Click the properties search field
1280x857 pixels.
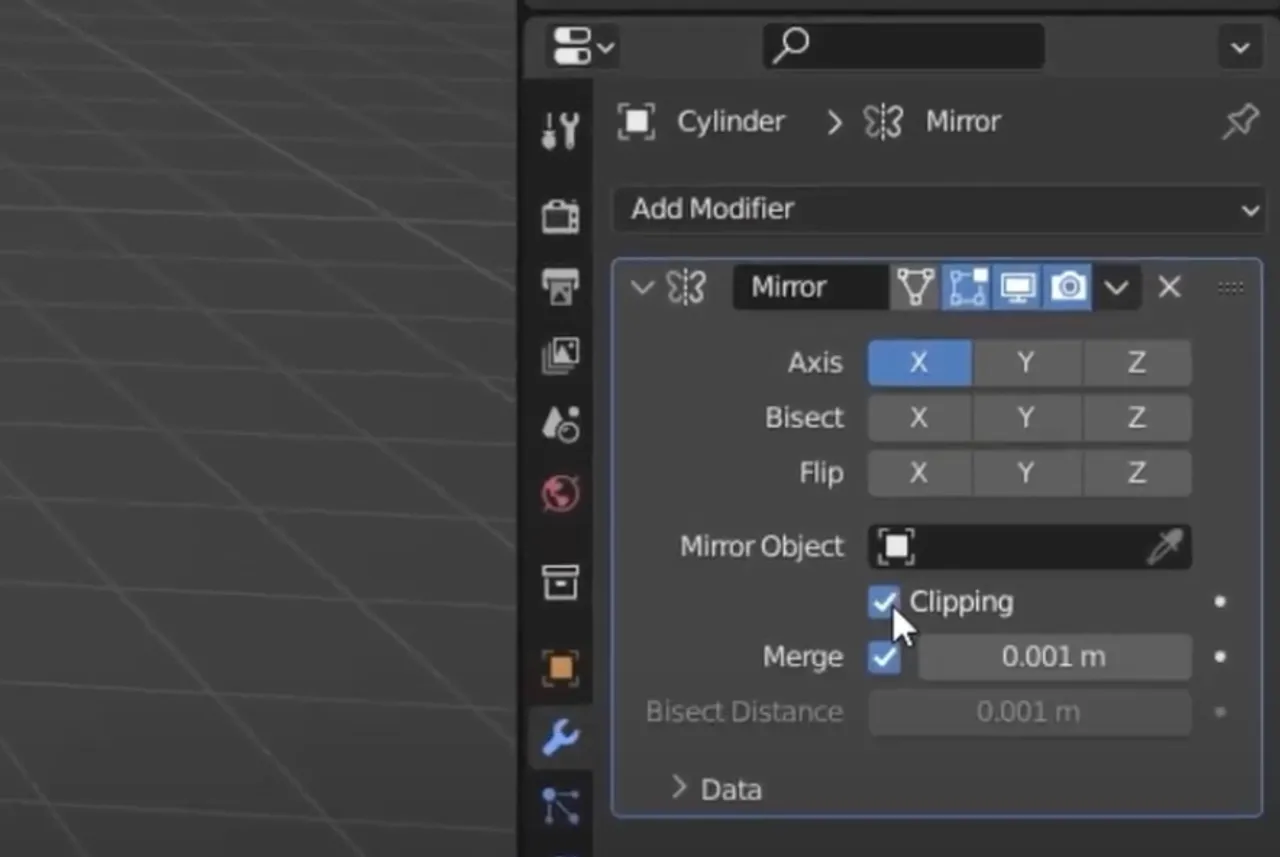point(902,46)
